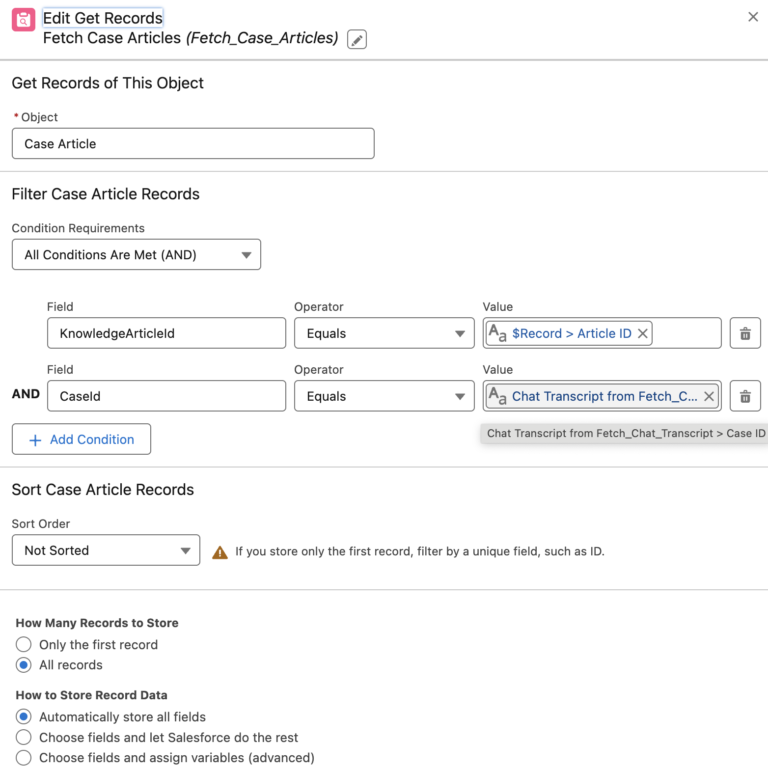Close the Edit Get Records dialog
Screen dimensions: 768x770
(753, 17)
